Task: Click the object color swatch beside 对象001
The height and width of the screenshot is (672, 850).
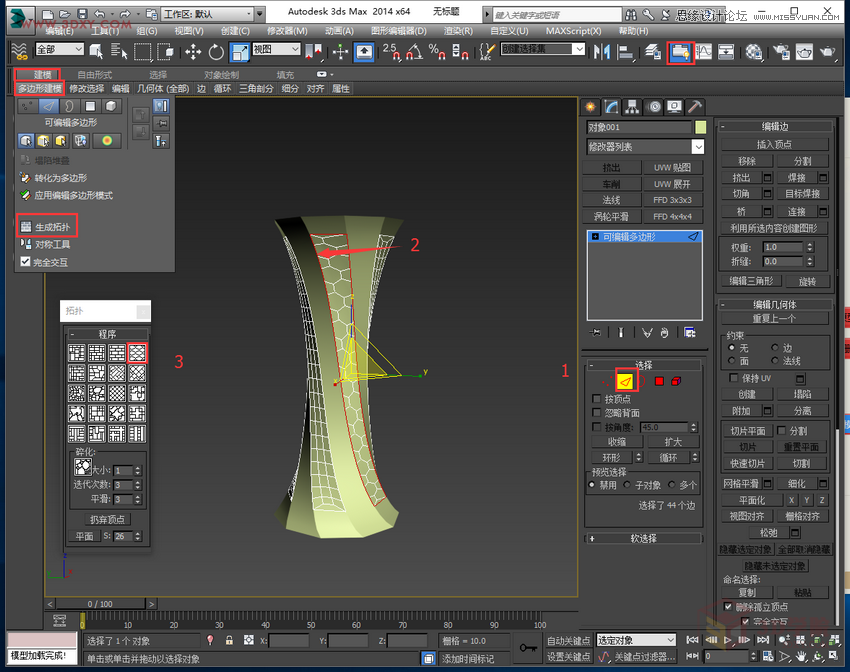Action: point(701,127)
